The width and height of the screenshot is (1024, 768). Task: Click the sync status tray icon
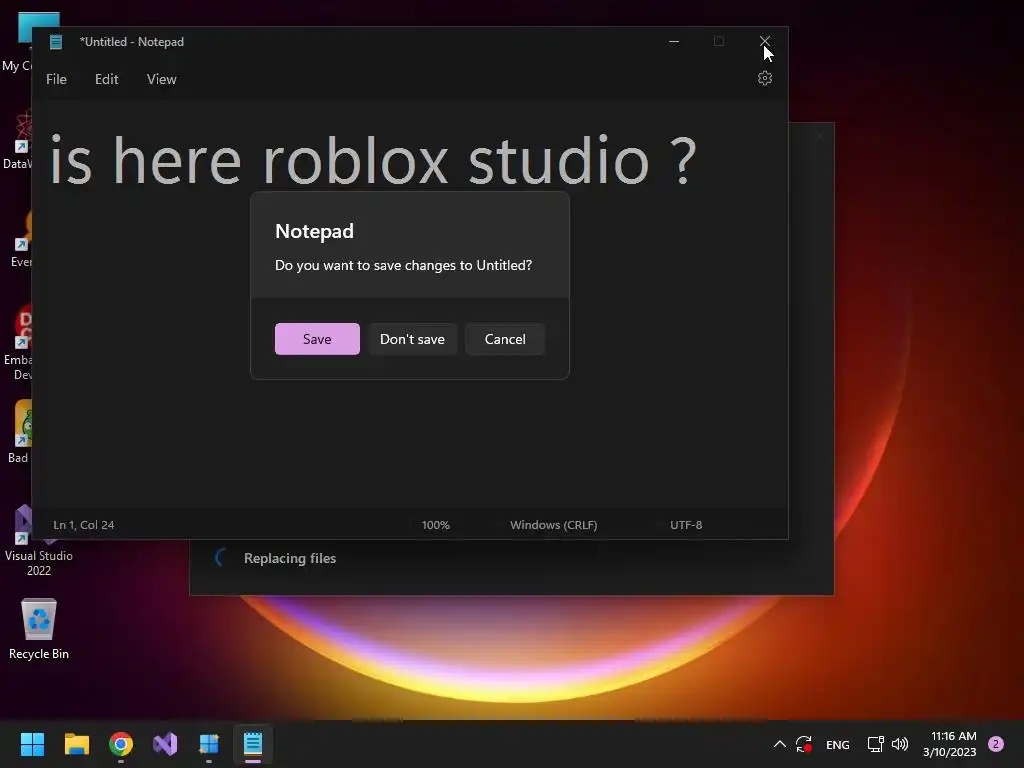804,744
